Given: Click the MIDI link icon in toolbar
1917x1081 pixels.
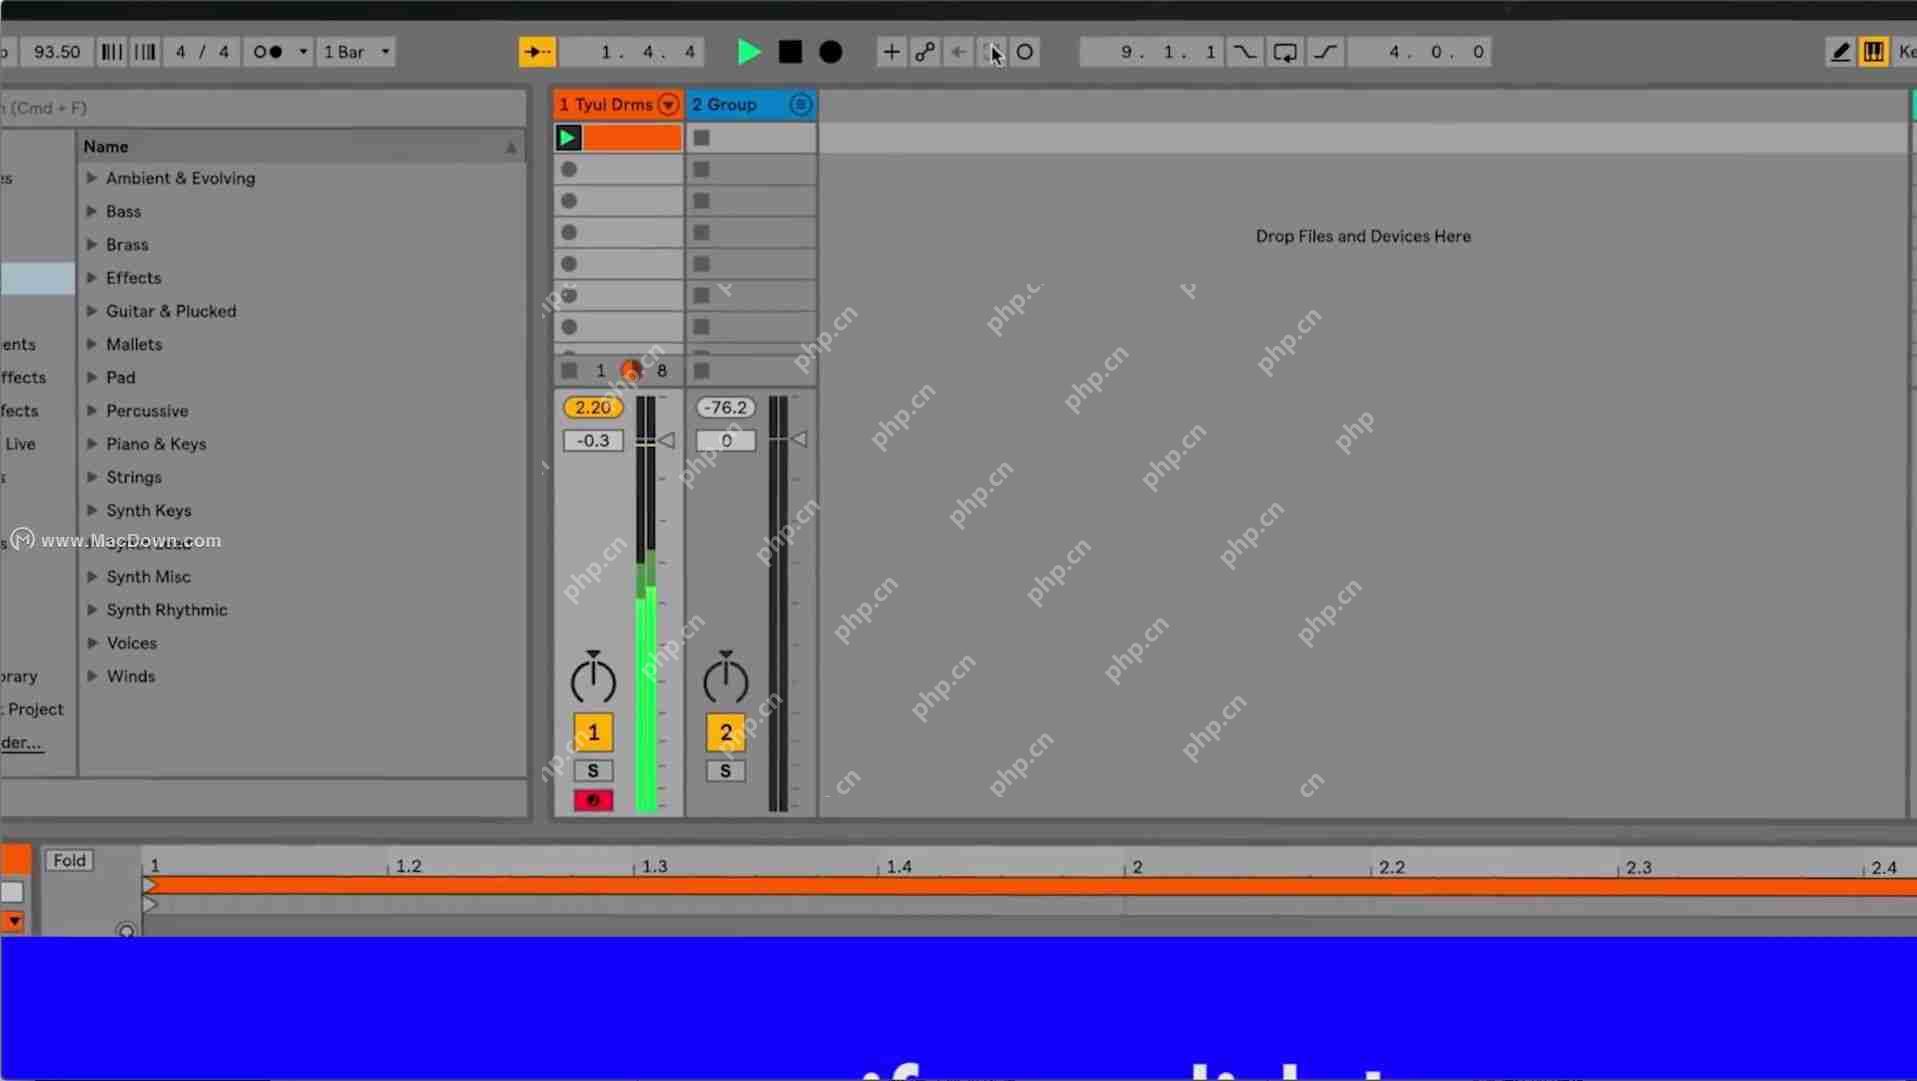Looking at the screenshot, I should coord(925,52).
